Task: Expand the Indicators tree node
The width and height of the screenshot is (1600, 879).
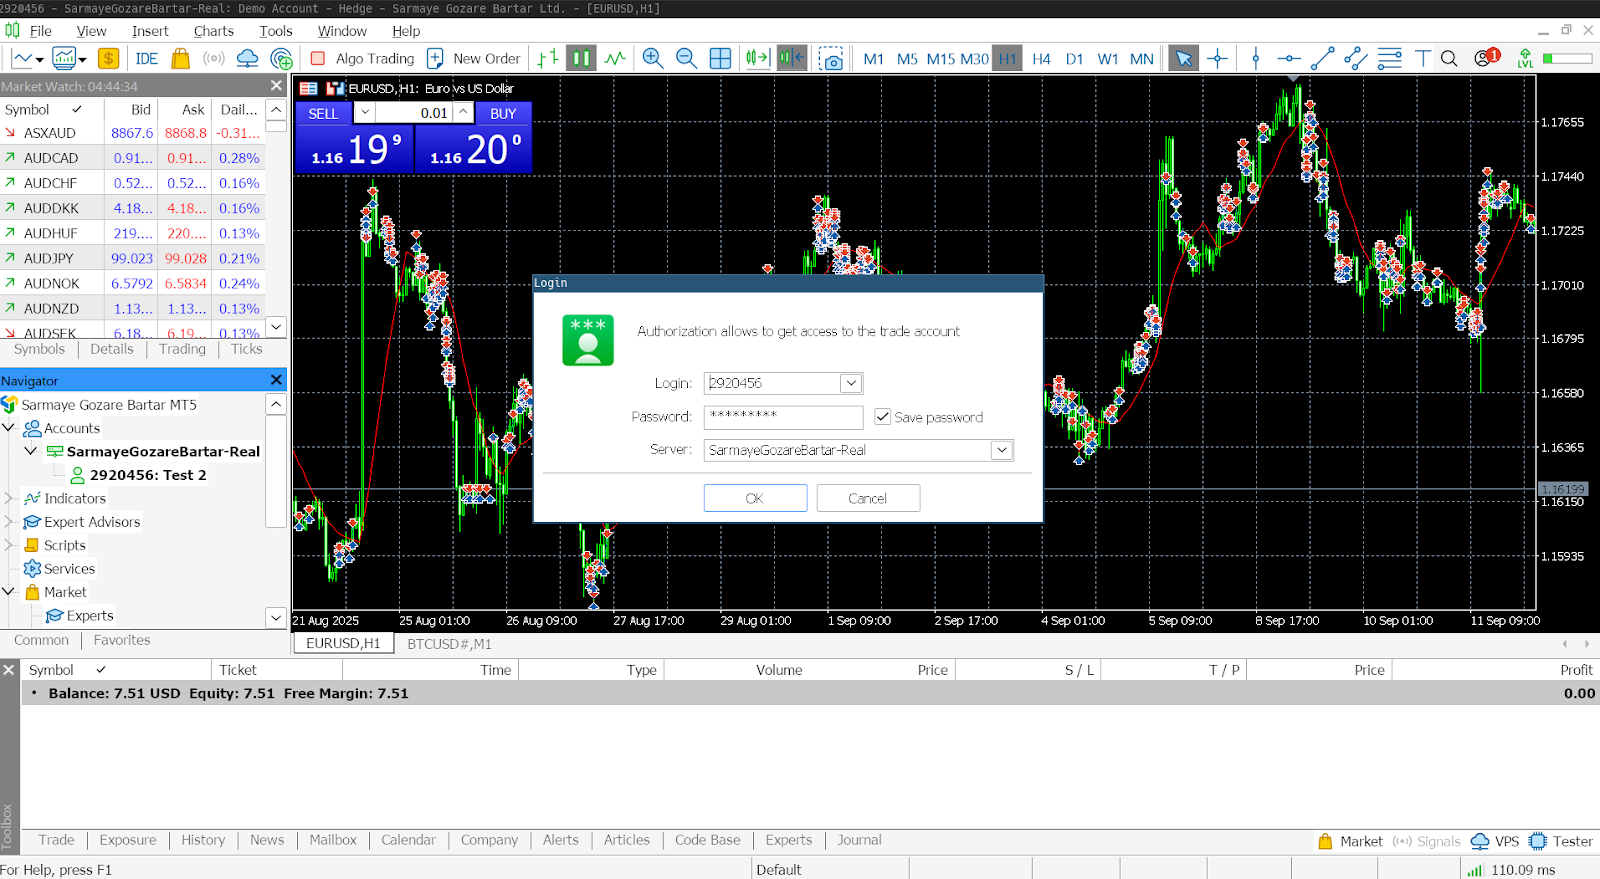Action: coord(9,498)
